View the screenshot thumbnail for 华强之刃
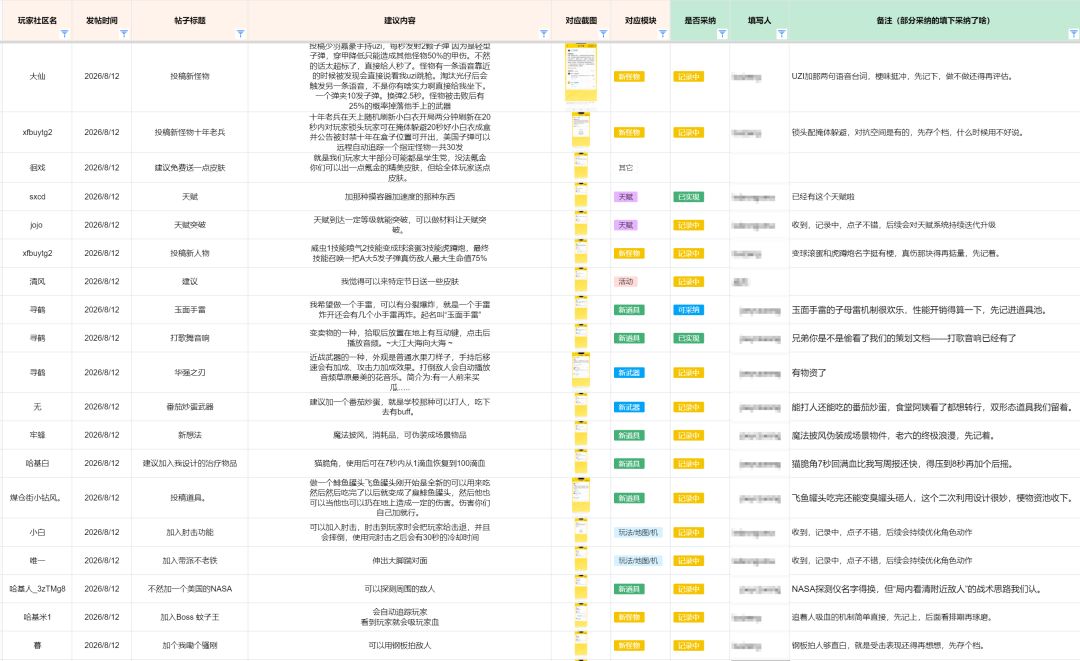The image size is (1080, 661). 581,370
